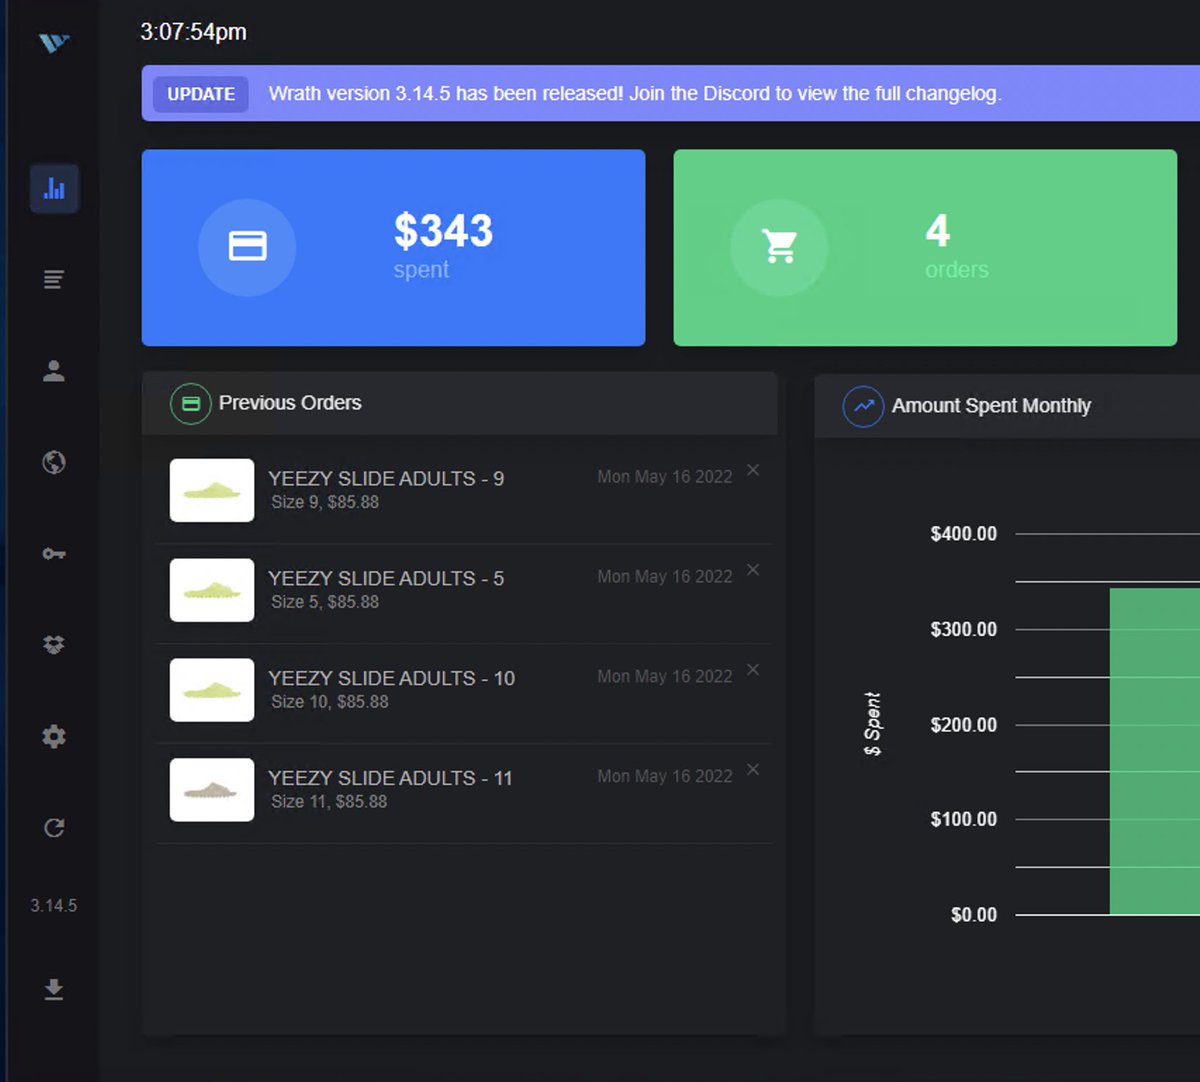Click the download update icon
Image resolution: width=1200 pixels, height=1082 pixels.
pyautogui.click(x=54, y=989)
